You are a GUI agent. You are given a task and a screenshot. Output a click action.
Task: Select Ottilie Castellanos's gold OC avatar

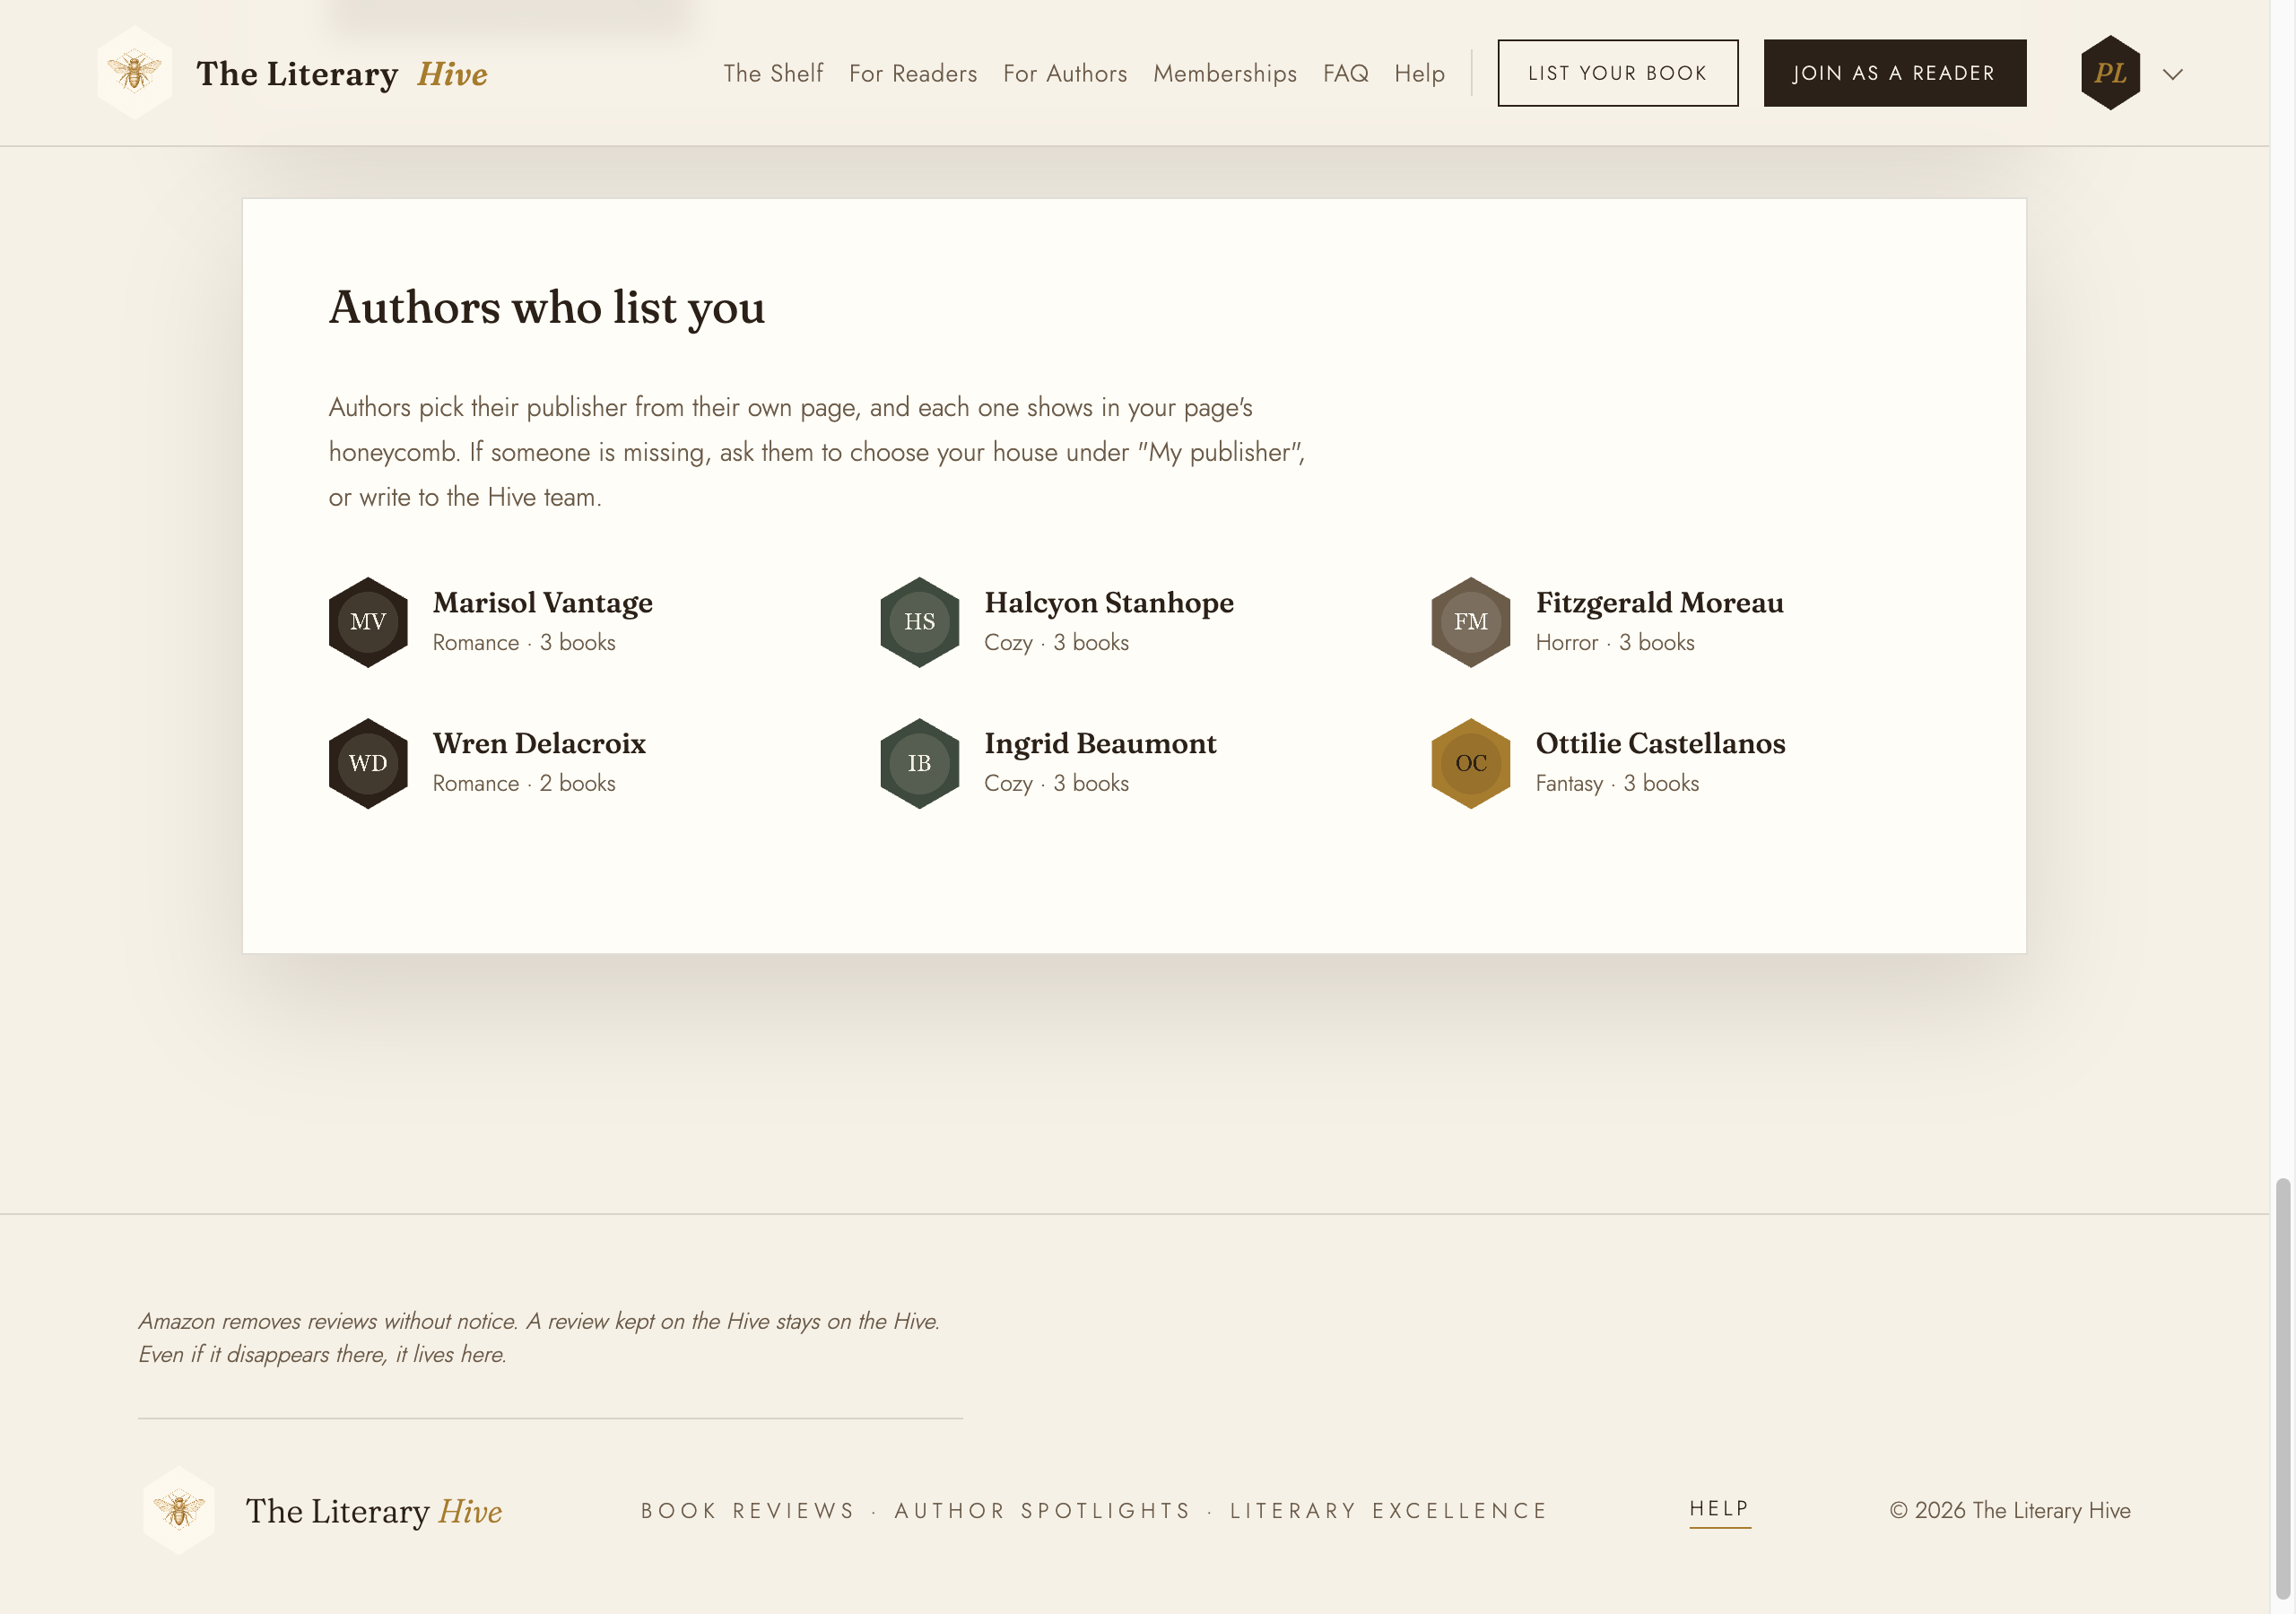click(1470, 763)
